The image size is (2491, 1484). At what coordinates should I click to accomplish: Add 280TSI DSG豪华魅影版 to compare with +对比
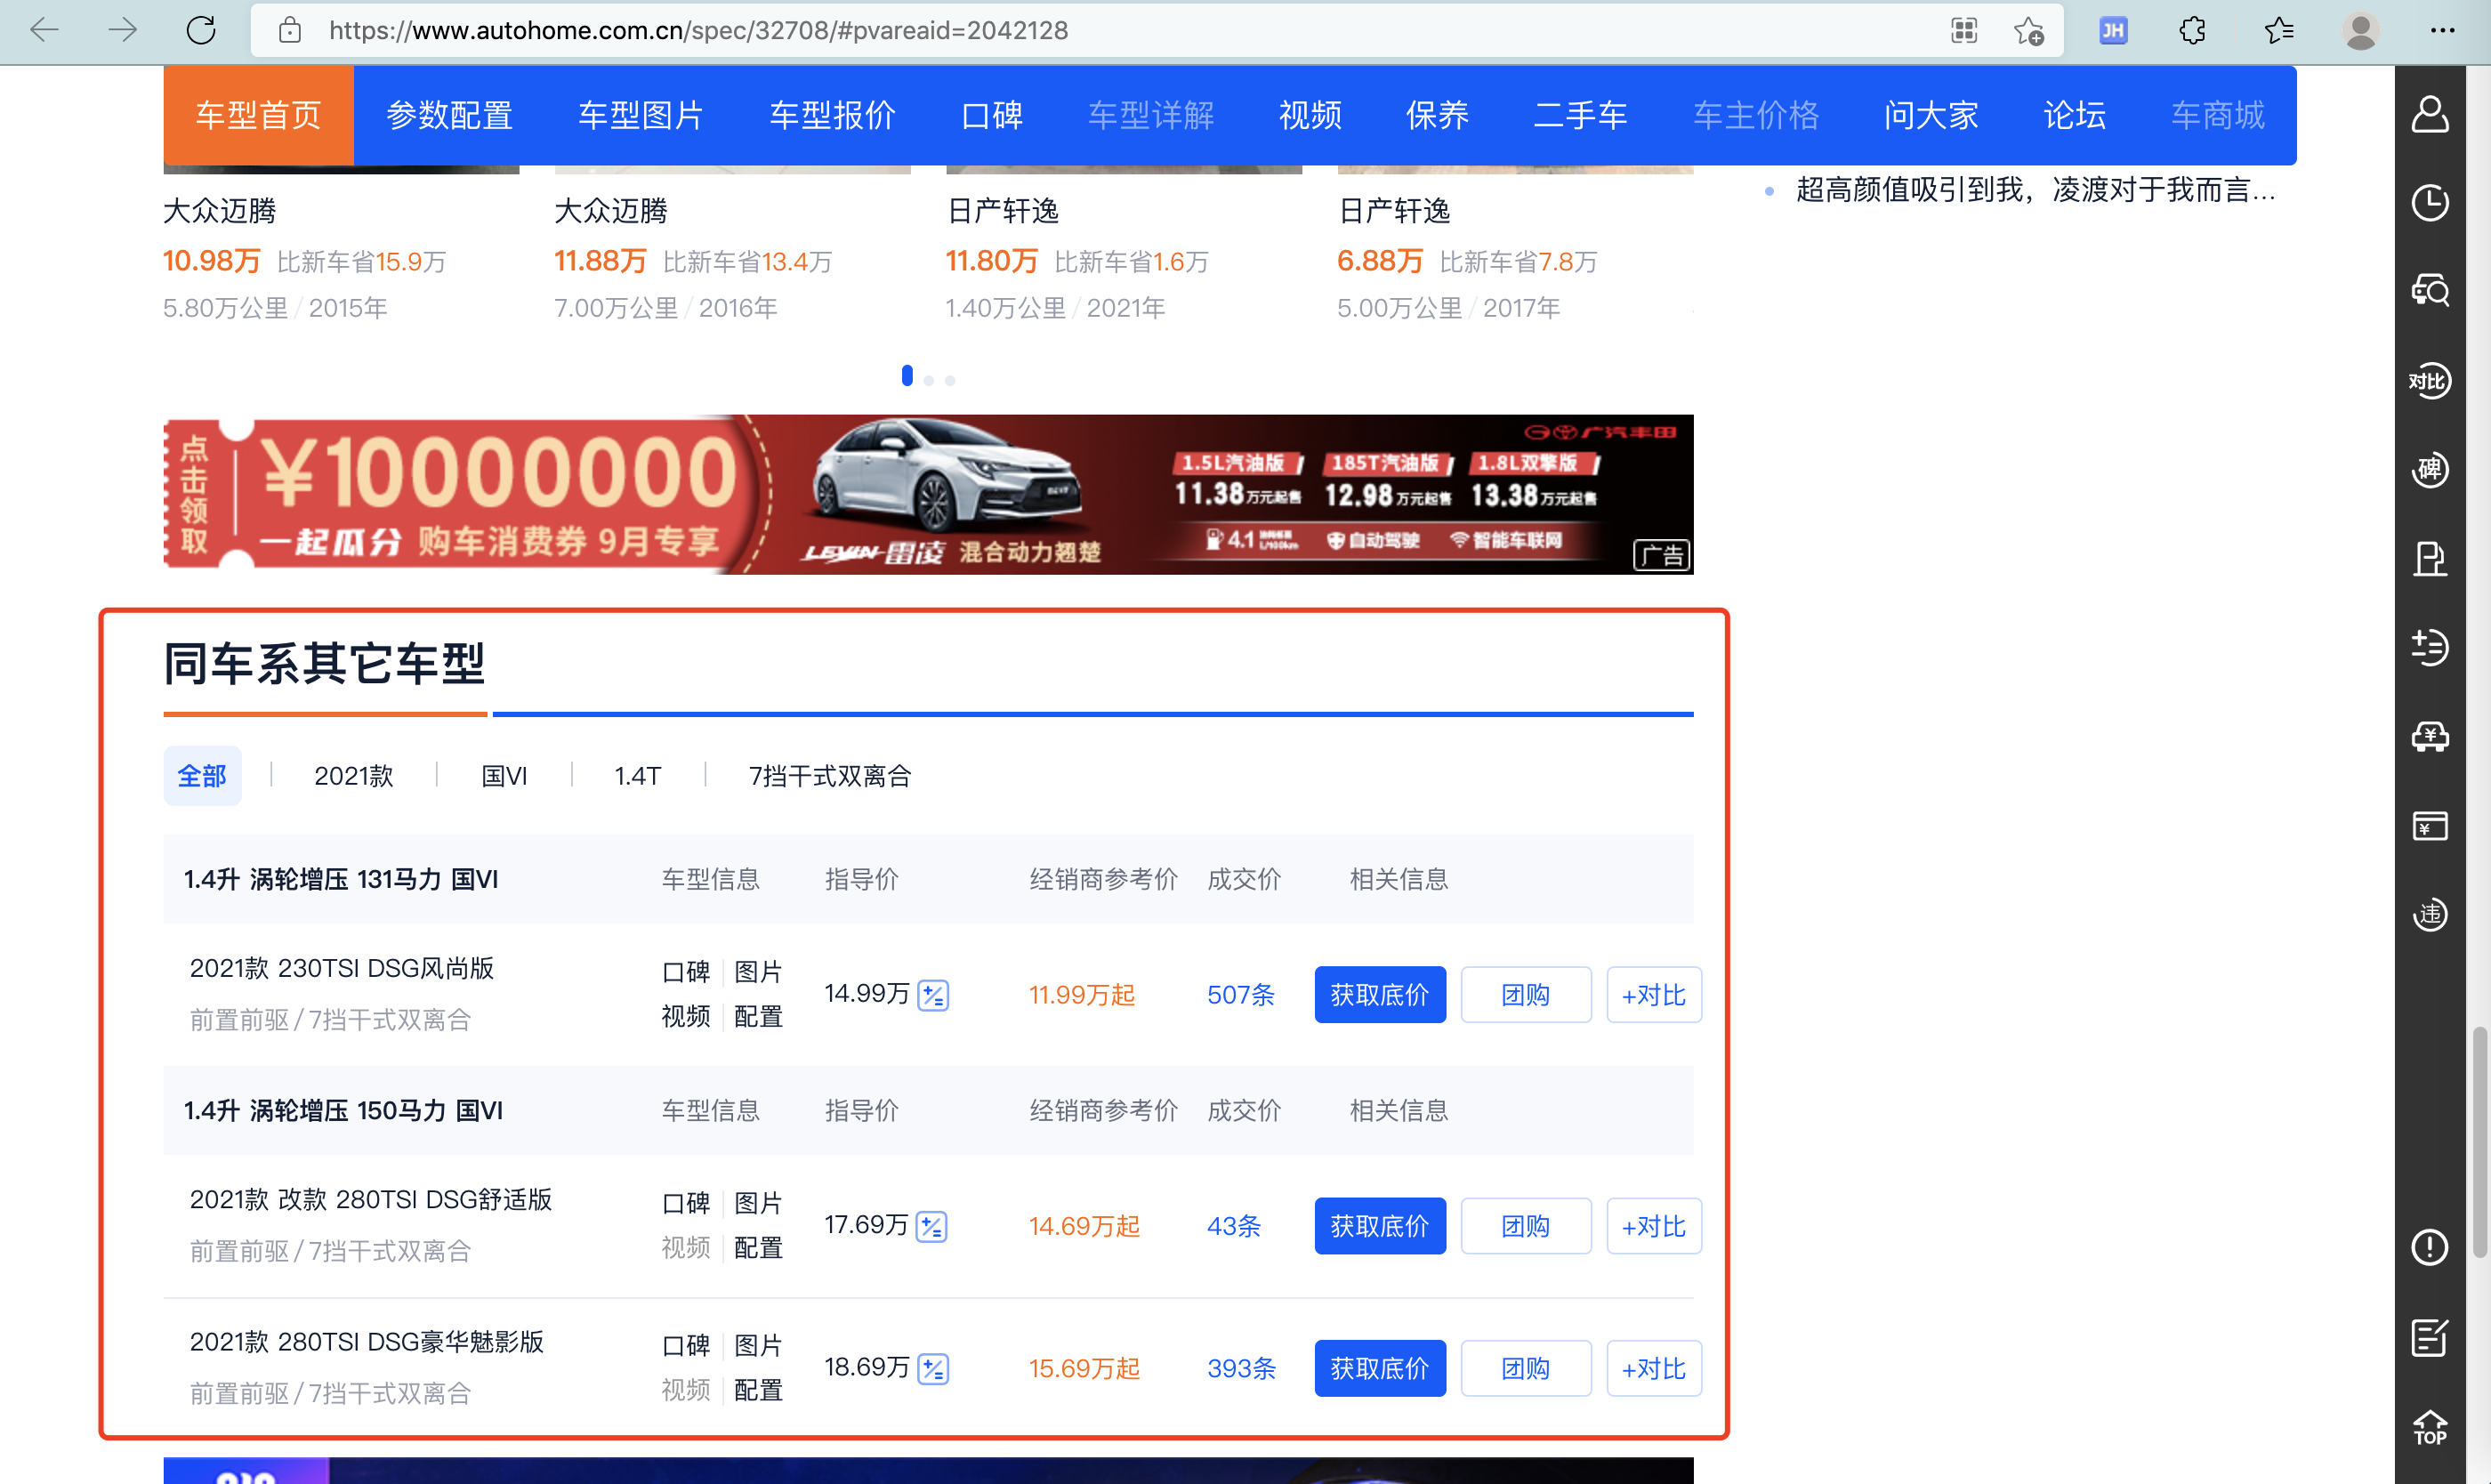click(1654, 1368)
